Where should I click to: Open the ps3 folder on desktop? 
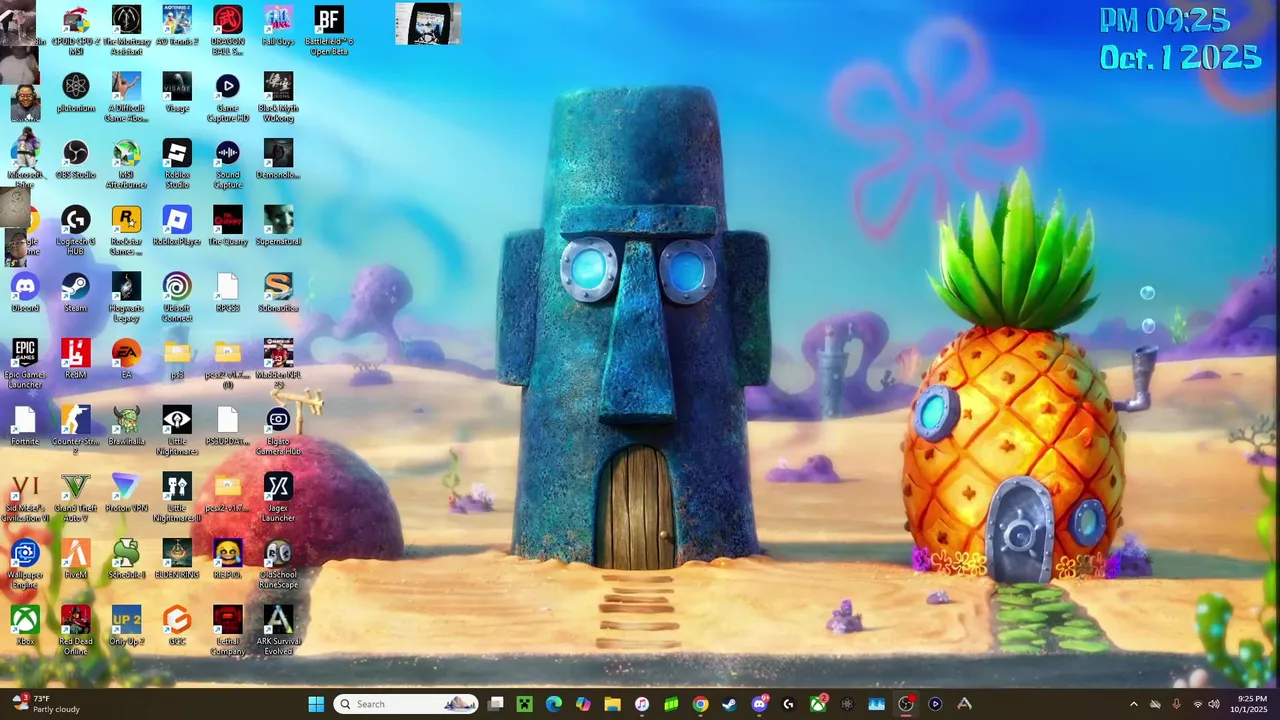[x=177, y=360]
